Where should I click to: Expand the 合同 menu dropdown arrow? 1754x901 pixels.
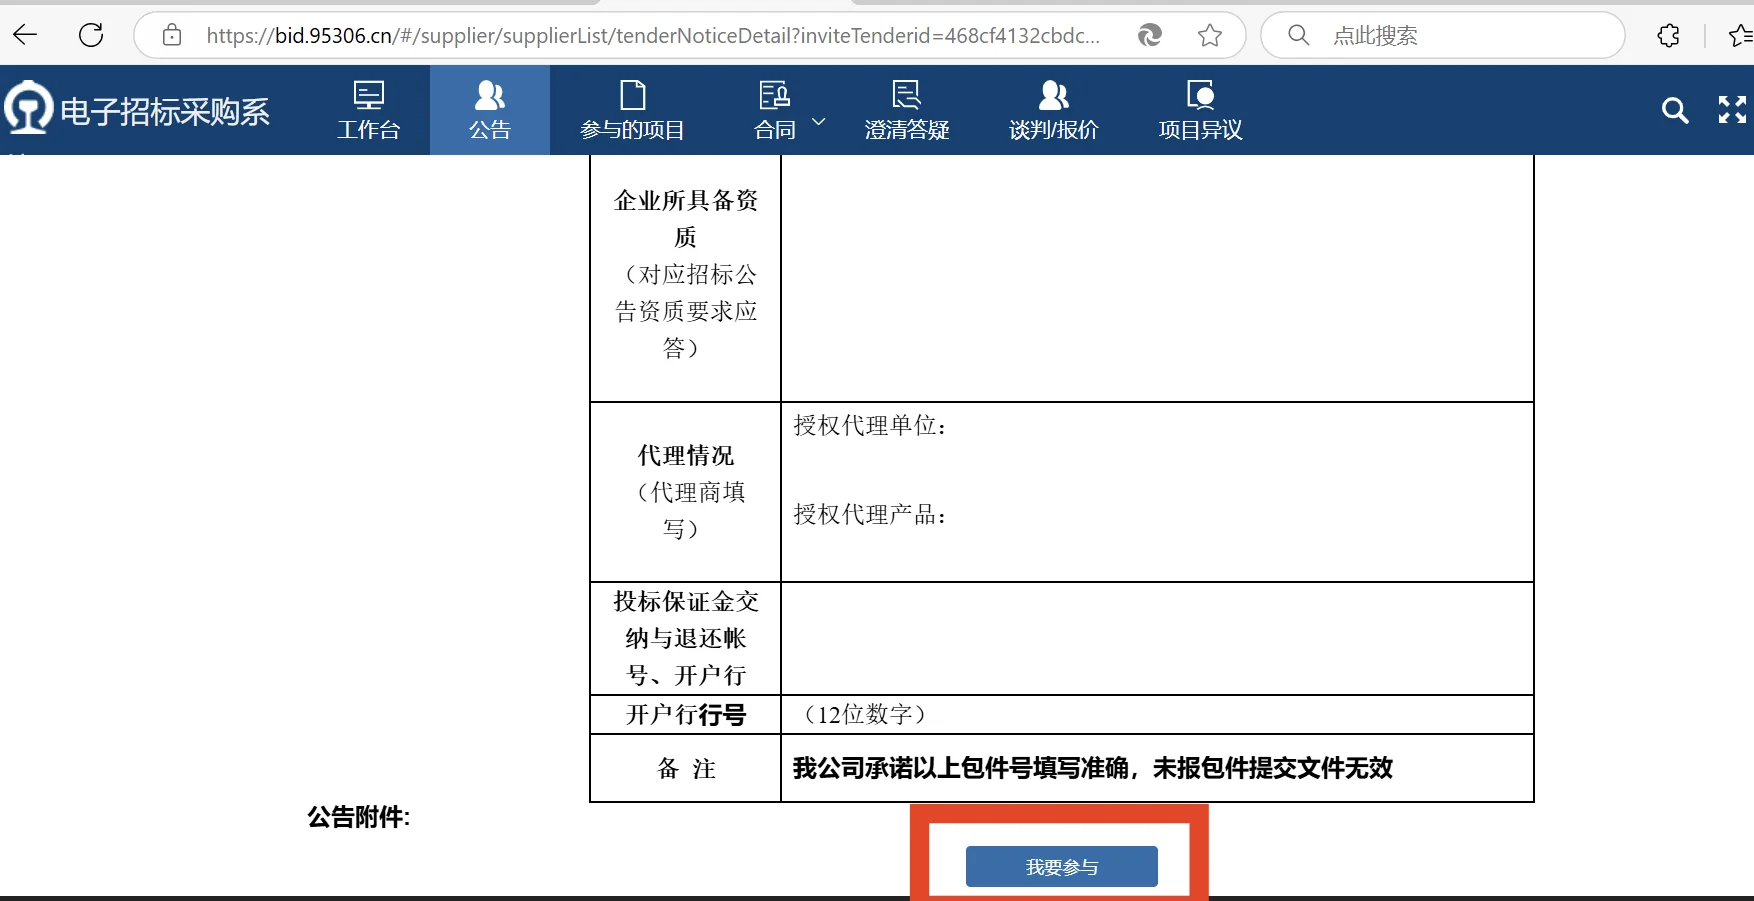tap(818, 120)
